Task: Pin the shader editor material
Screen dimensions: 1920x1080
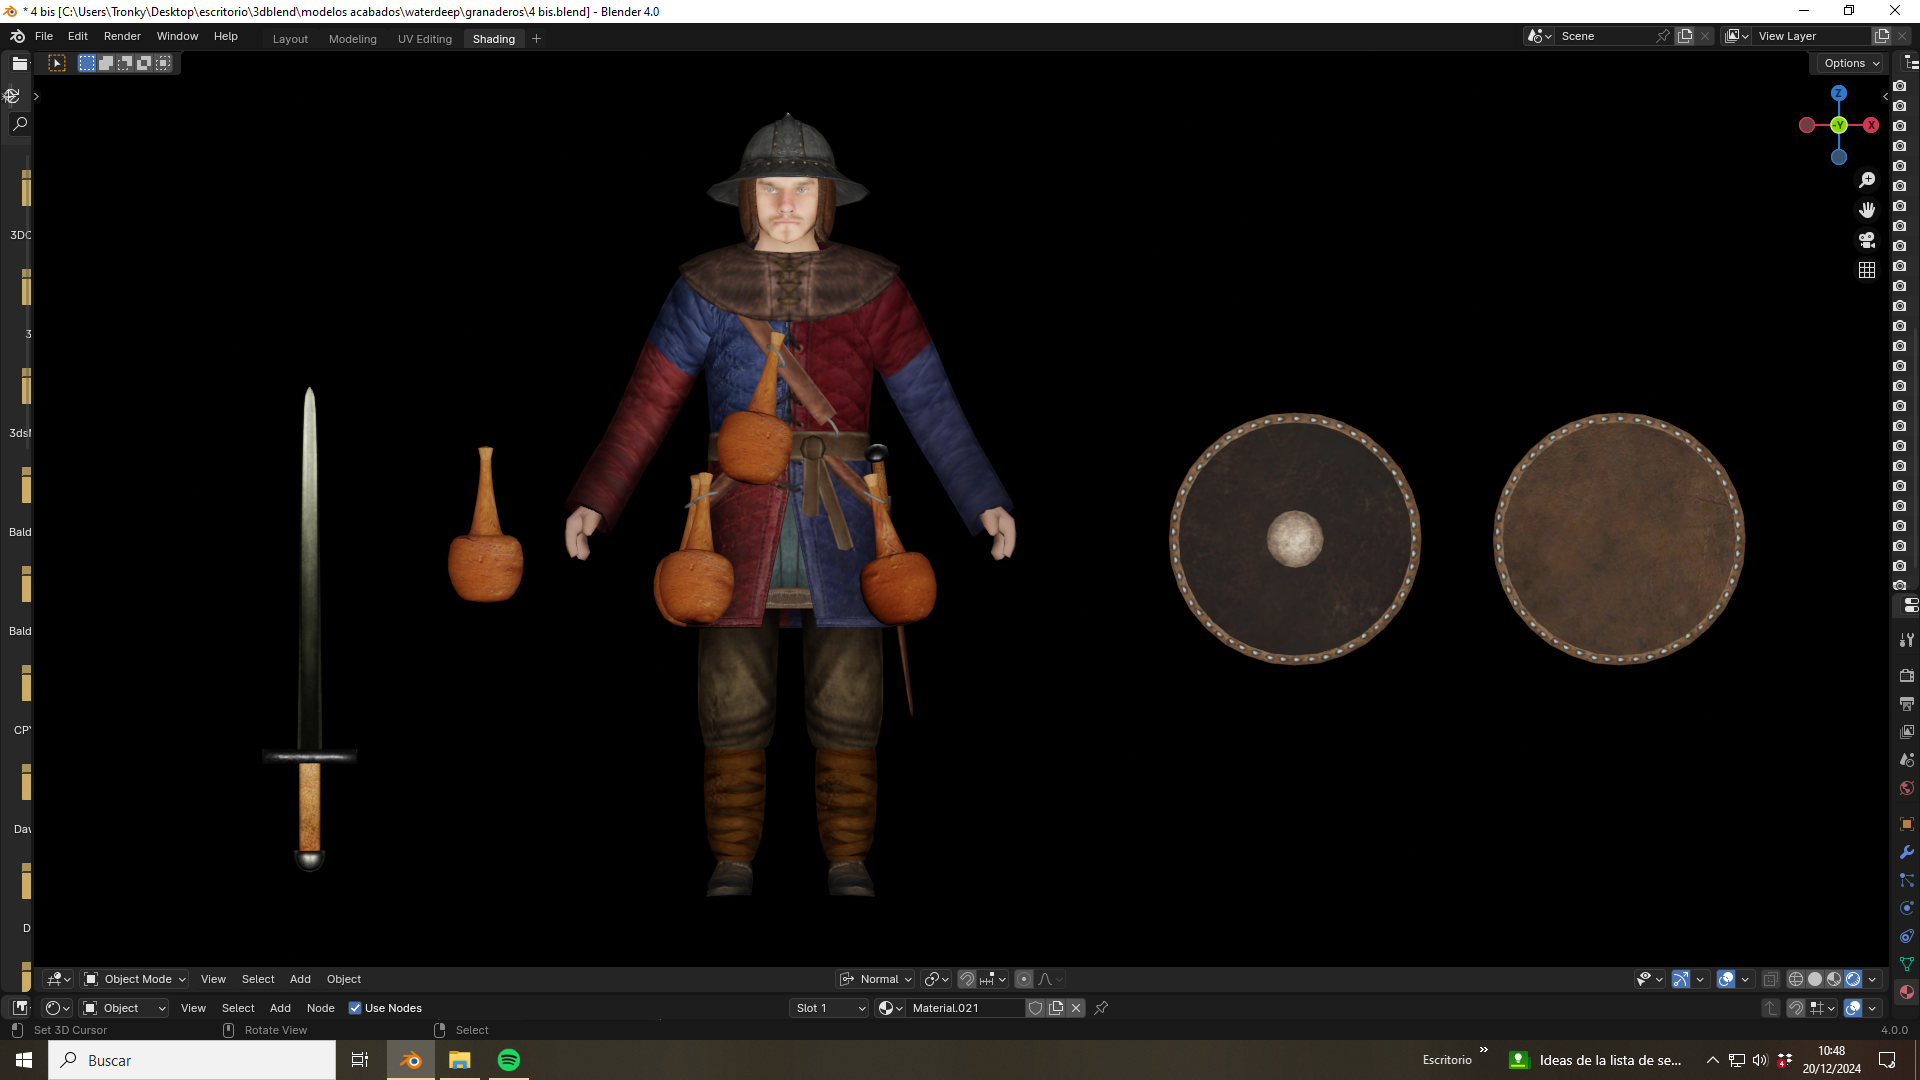Action: click(x=1101, y=1008)
